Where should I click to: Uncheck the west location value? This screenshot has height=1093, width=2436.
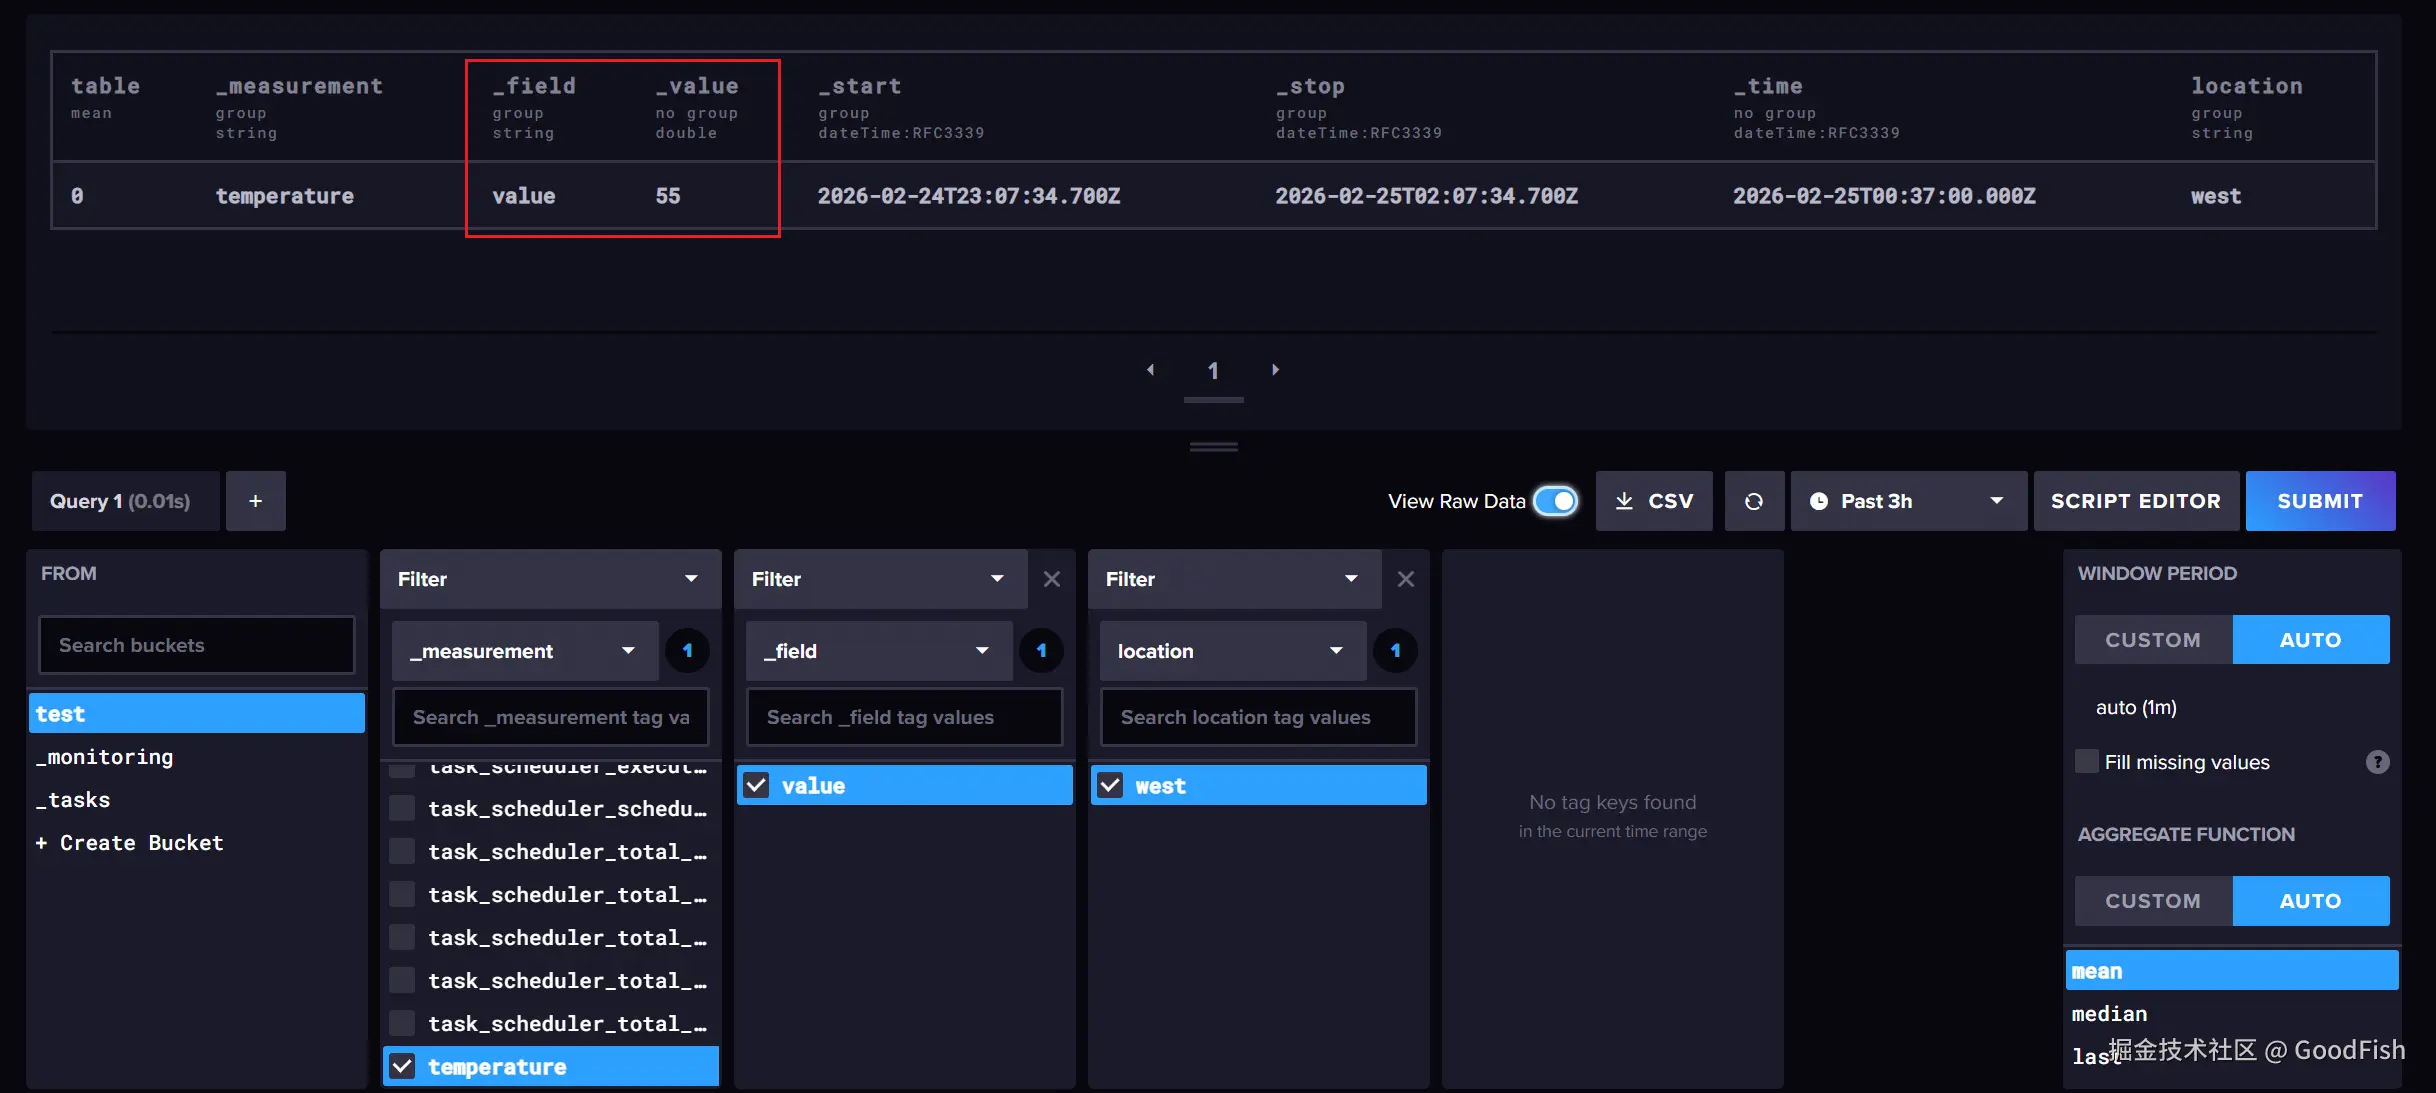pyautogui.click(x=1110, y=786)
